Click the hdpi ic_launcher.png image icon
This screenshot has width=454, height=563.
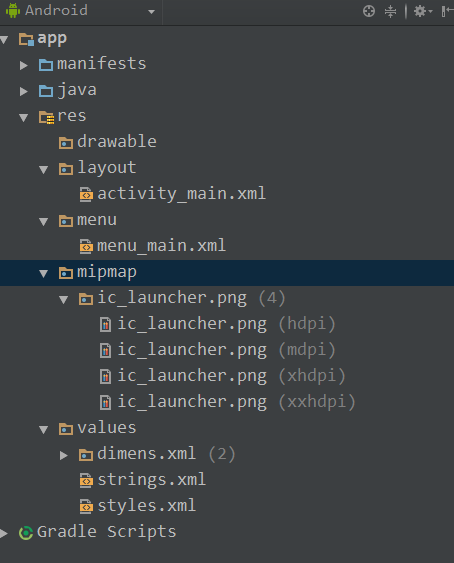[x=105, y=325]
